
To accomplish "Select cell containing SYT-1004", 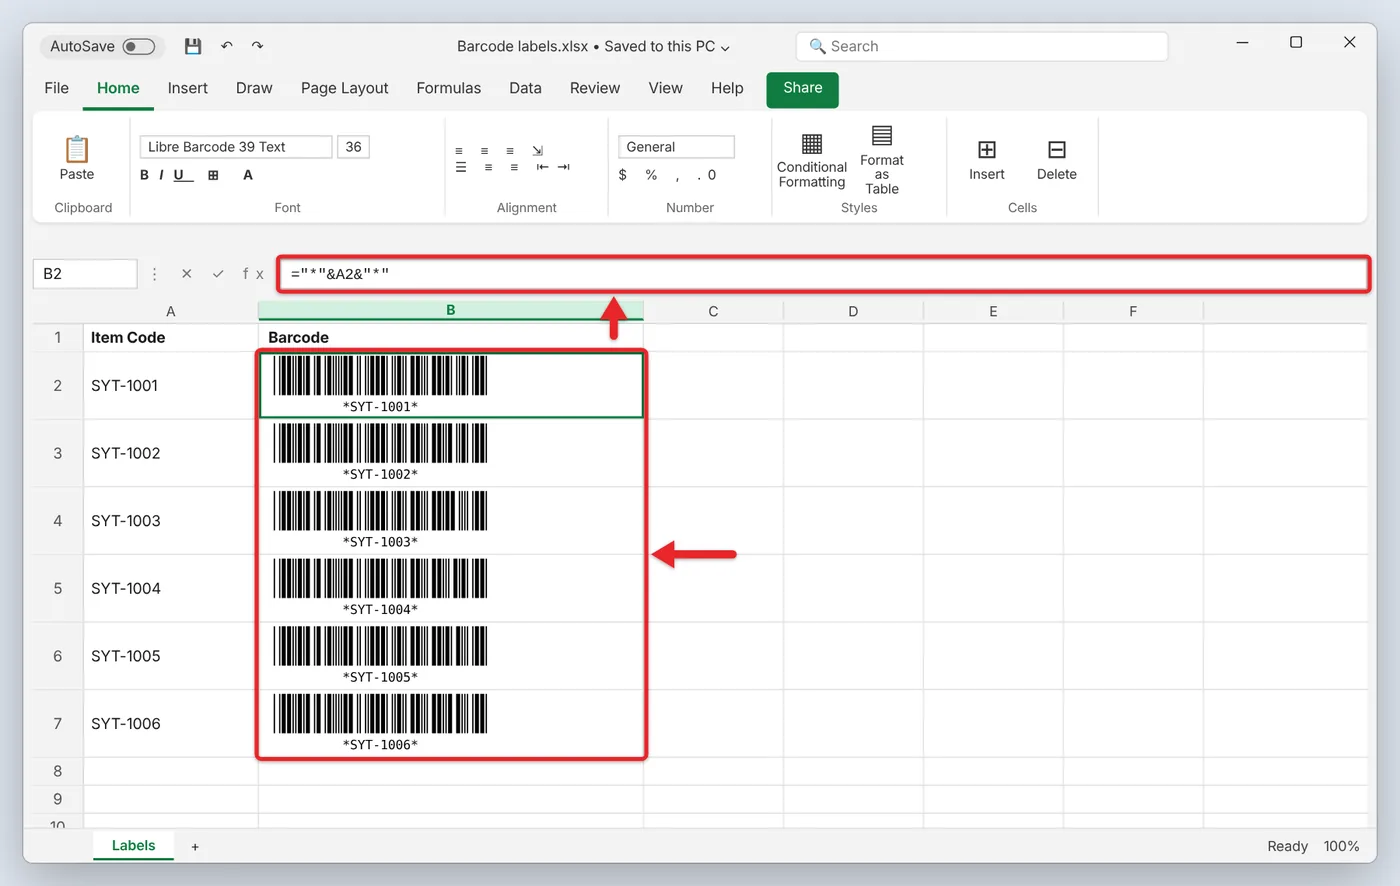I will click(171, 588).
